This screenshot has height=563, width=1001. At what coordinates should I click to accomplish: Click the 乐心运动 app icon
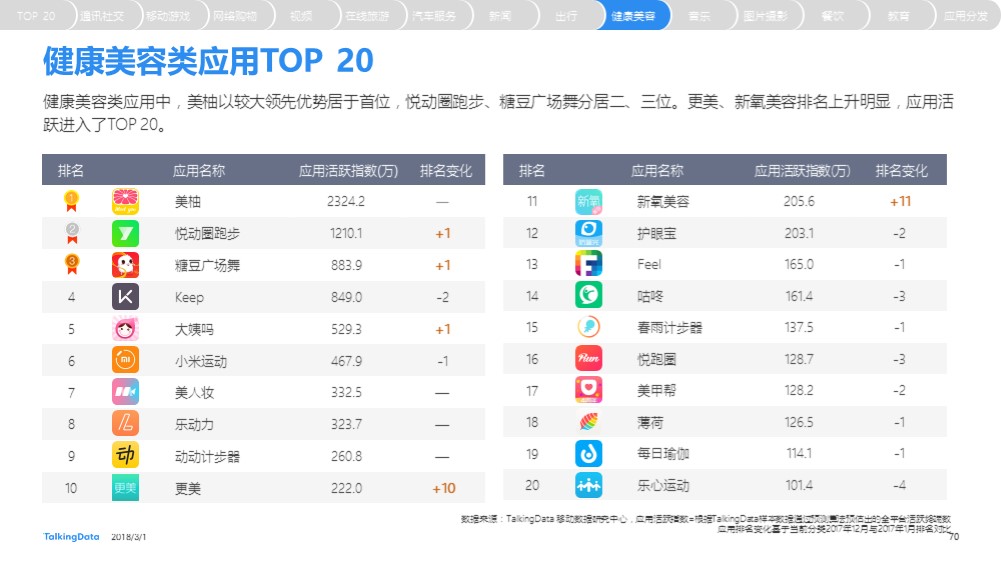(x=588, y=485)
